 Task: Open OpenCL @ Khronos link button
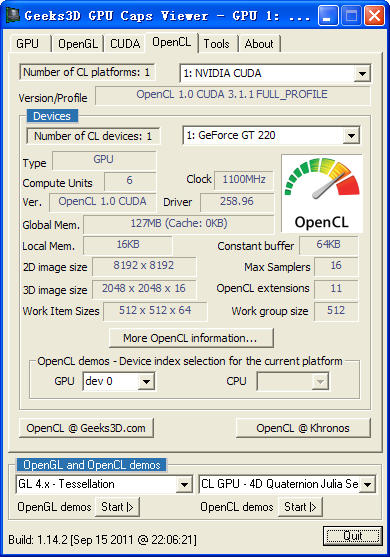[x=303, y=428]
